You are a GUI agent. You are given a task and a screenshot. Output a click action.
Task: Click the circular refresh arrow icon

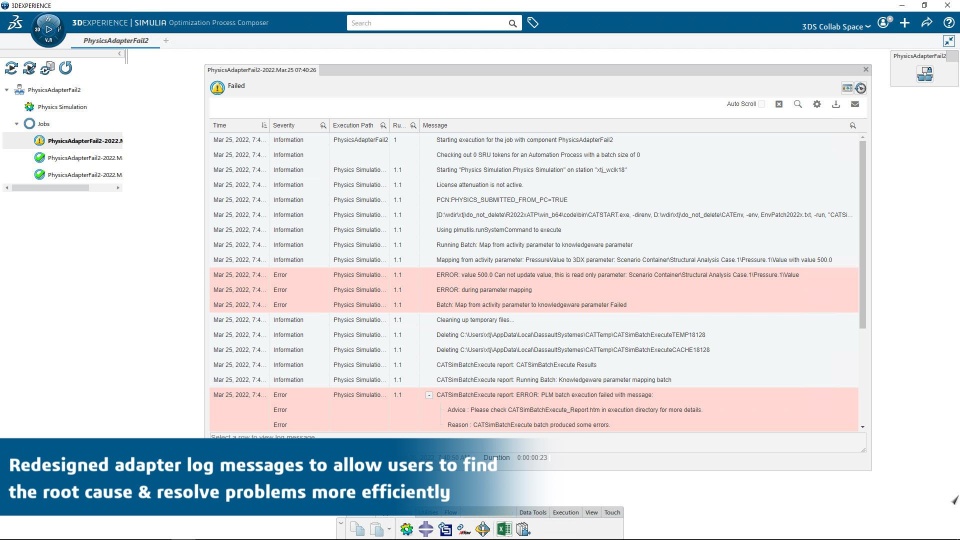[66, 68]
